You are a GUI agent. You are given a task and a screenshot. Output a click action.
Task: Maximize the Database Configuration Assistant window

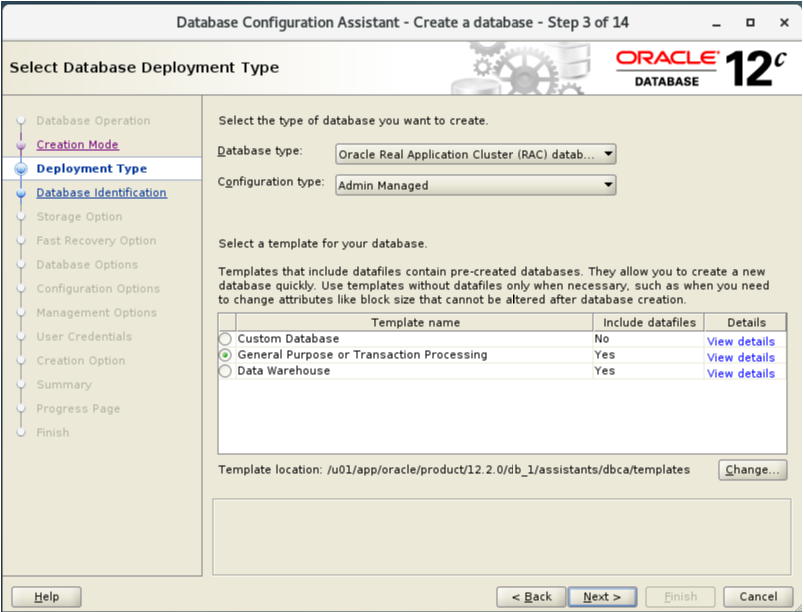click(750, 23)
